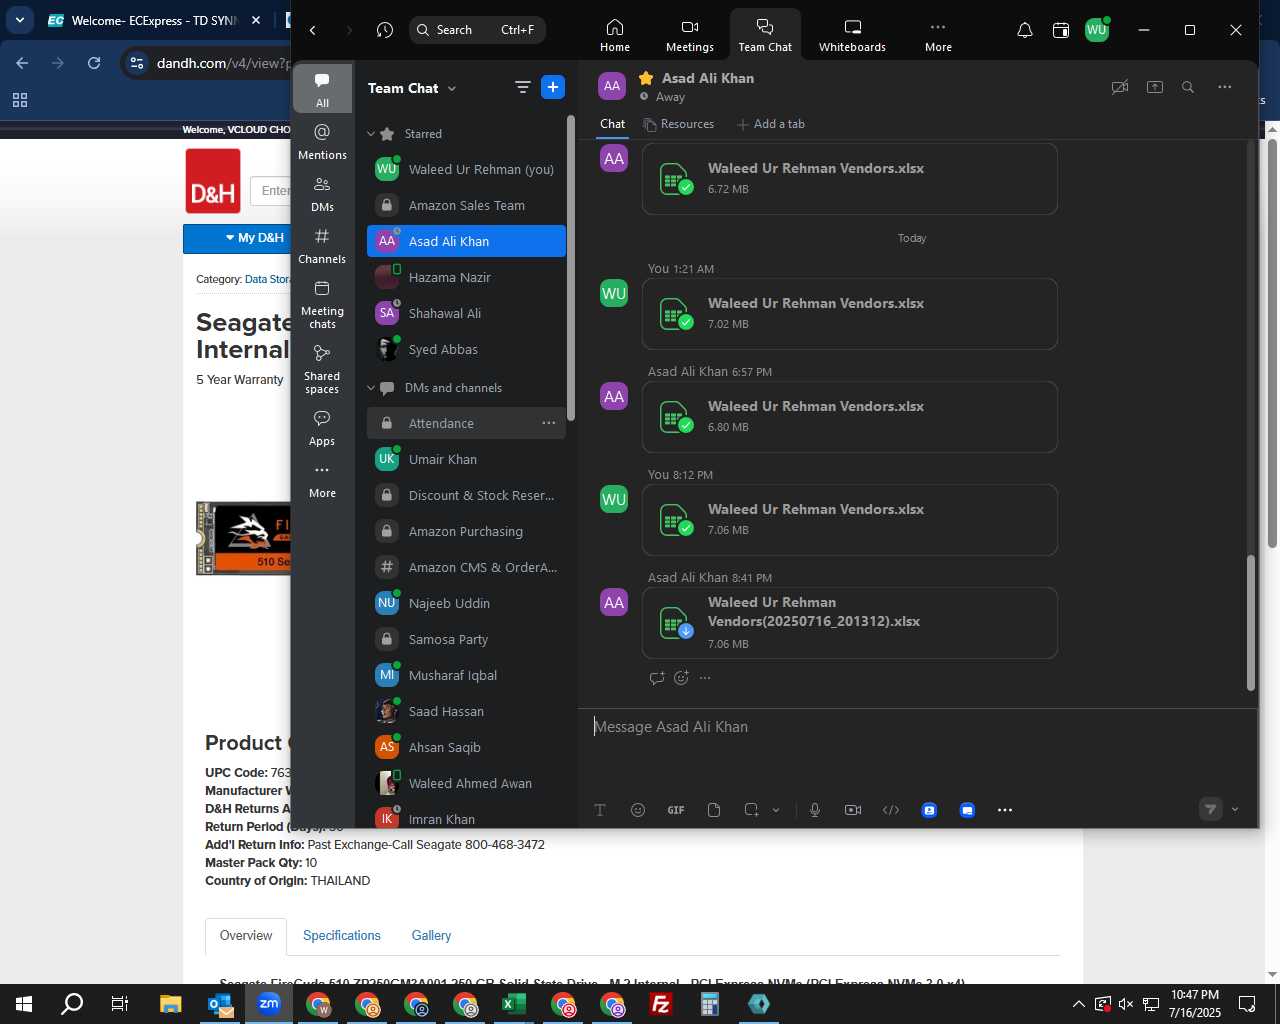Unstar Asad Ali Khan with the star icon
The image size is (1280, 1024).
pyautogui.click(x=646, y=77)
